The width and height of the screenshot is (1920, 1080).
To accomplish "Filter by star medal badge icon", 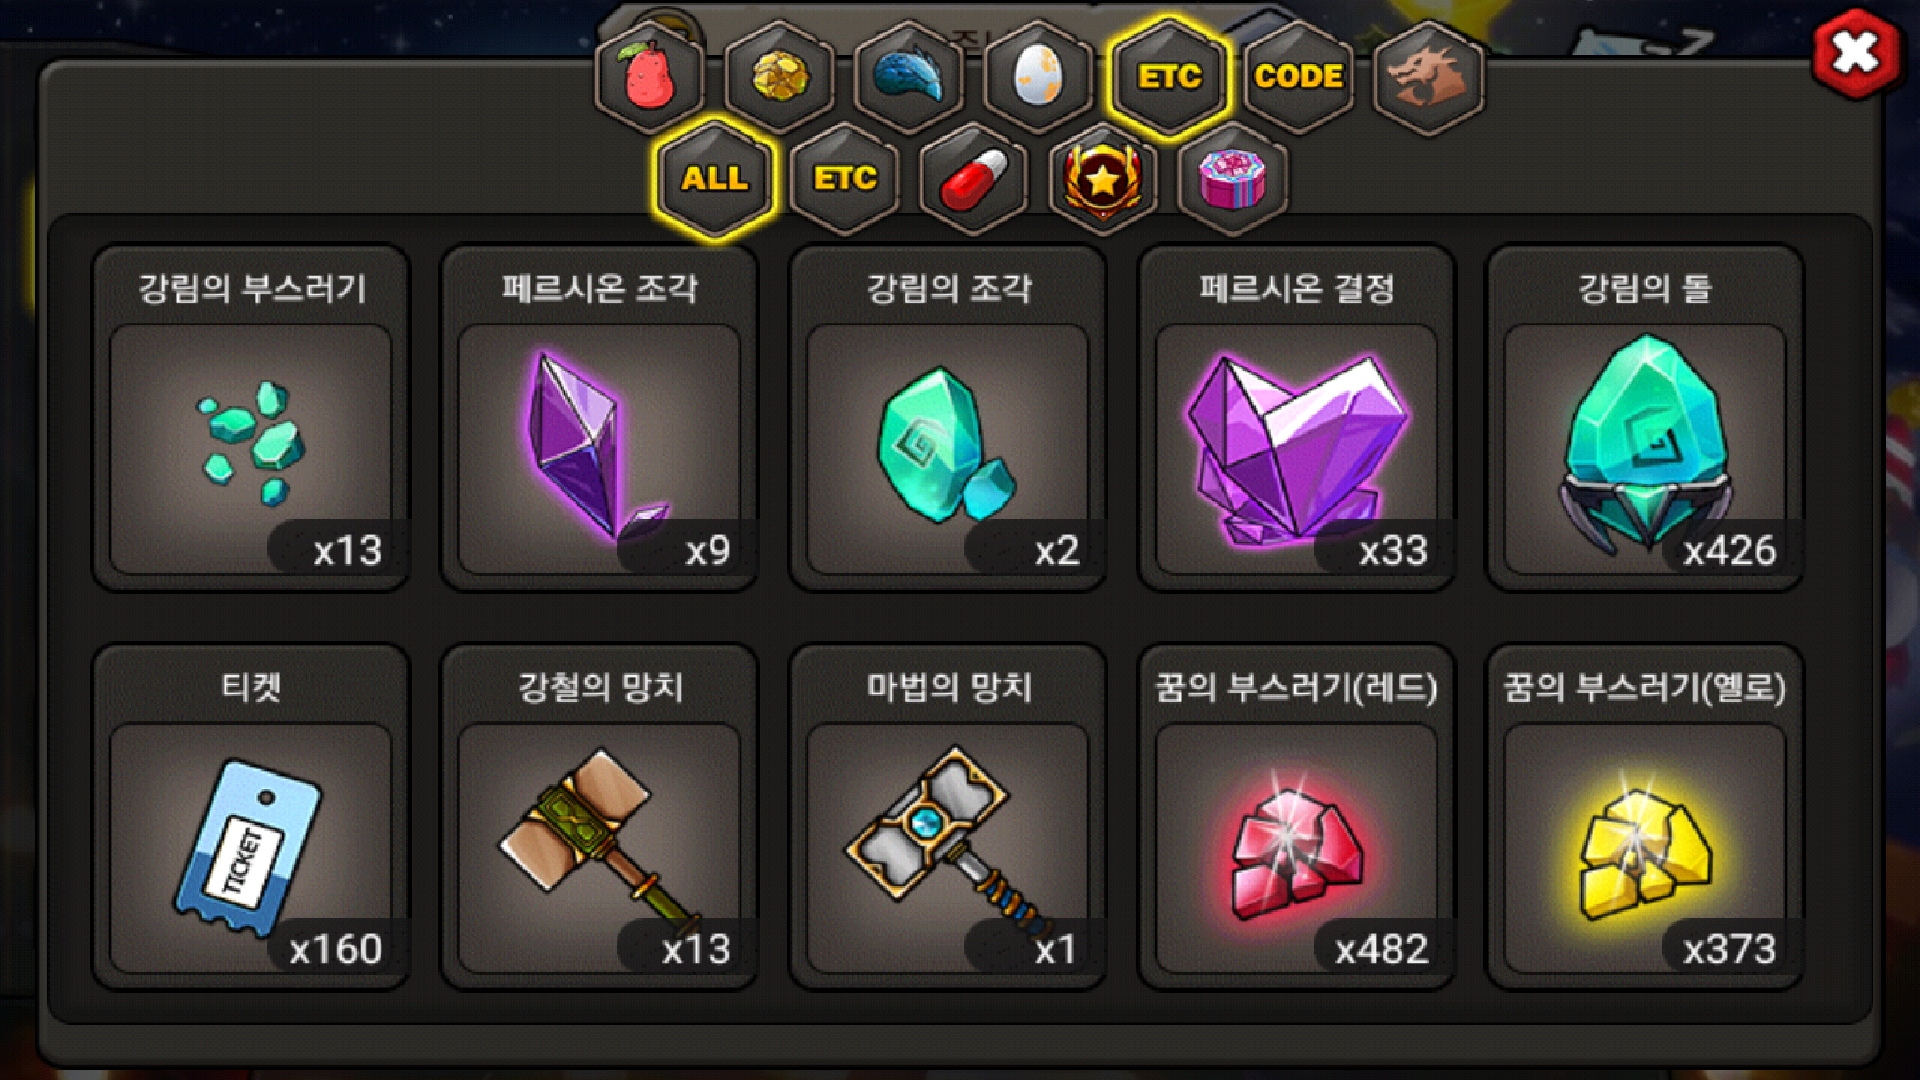I will point(1104,180).
